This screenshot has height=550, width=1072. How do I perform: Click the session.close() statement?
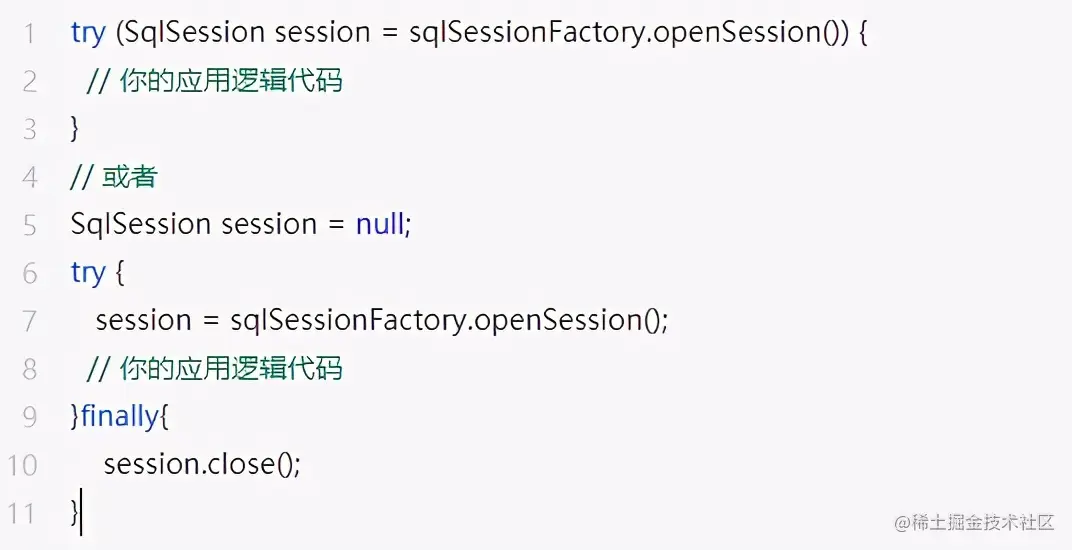click(201, 464)
